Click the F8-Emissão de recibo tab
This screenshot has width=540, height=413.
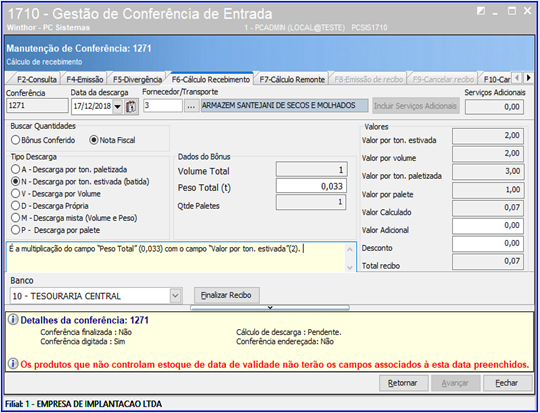pyautogui.click(x=368, y=80)
